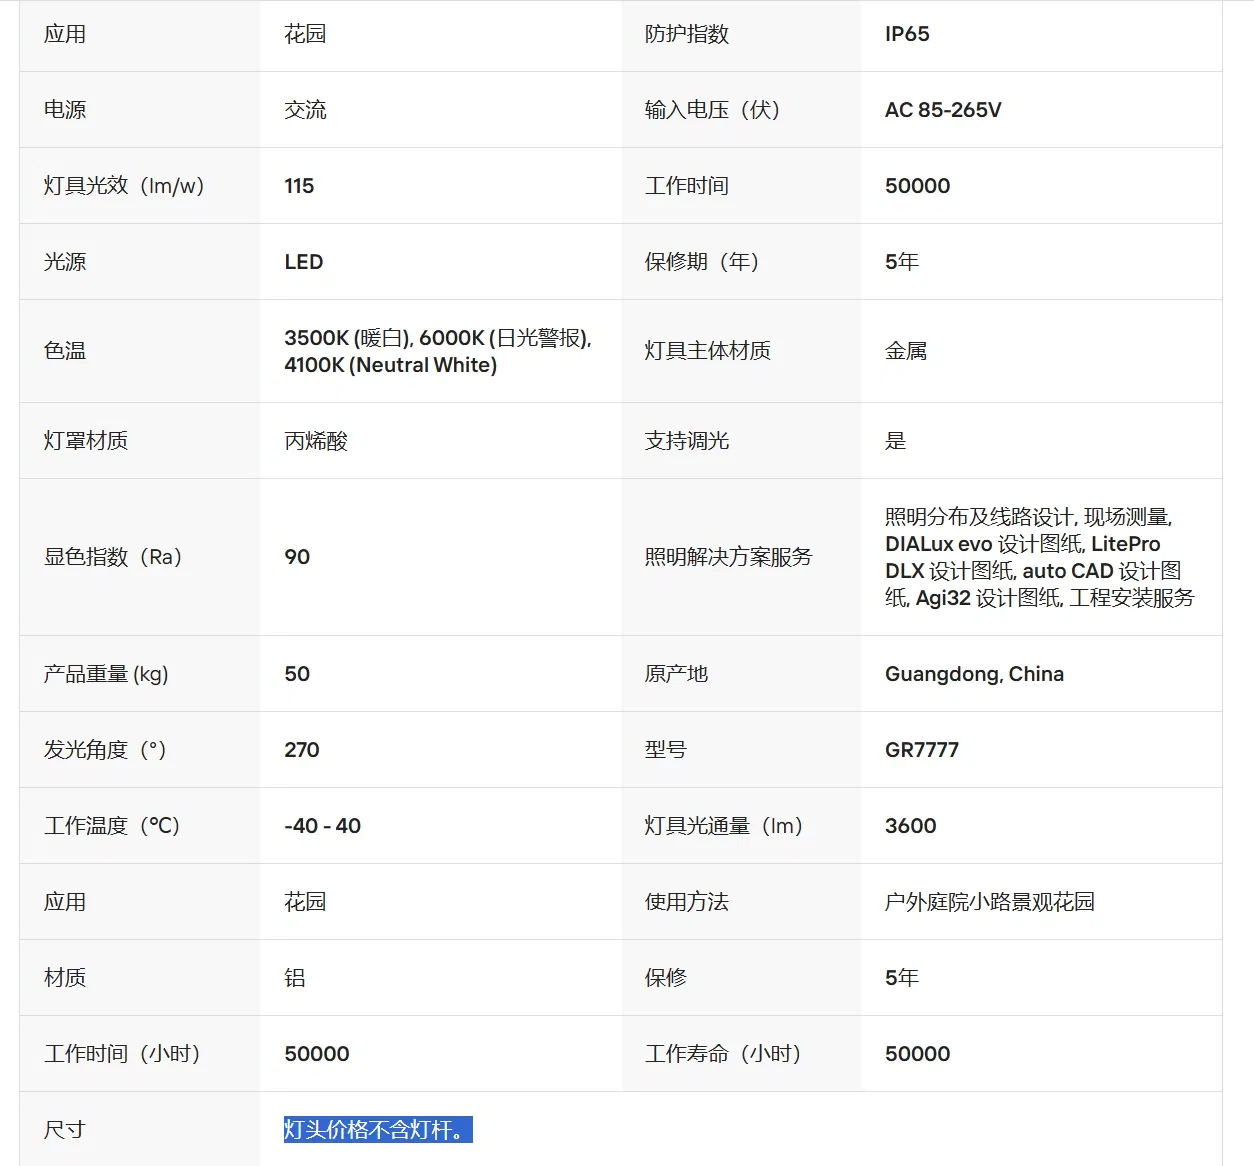Select the 丙烯酸 lampshade material value
The width and height of the screenshot is (1254, 1166).
click(316, 441)
